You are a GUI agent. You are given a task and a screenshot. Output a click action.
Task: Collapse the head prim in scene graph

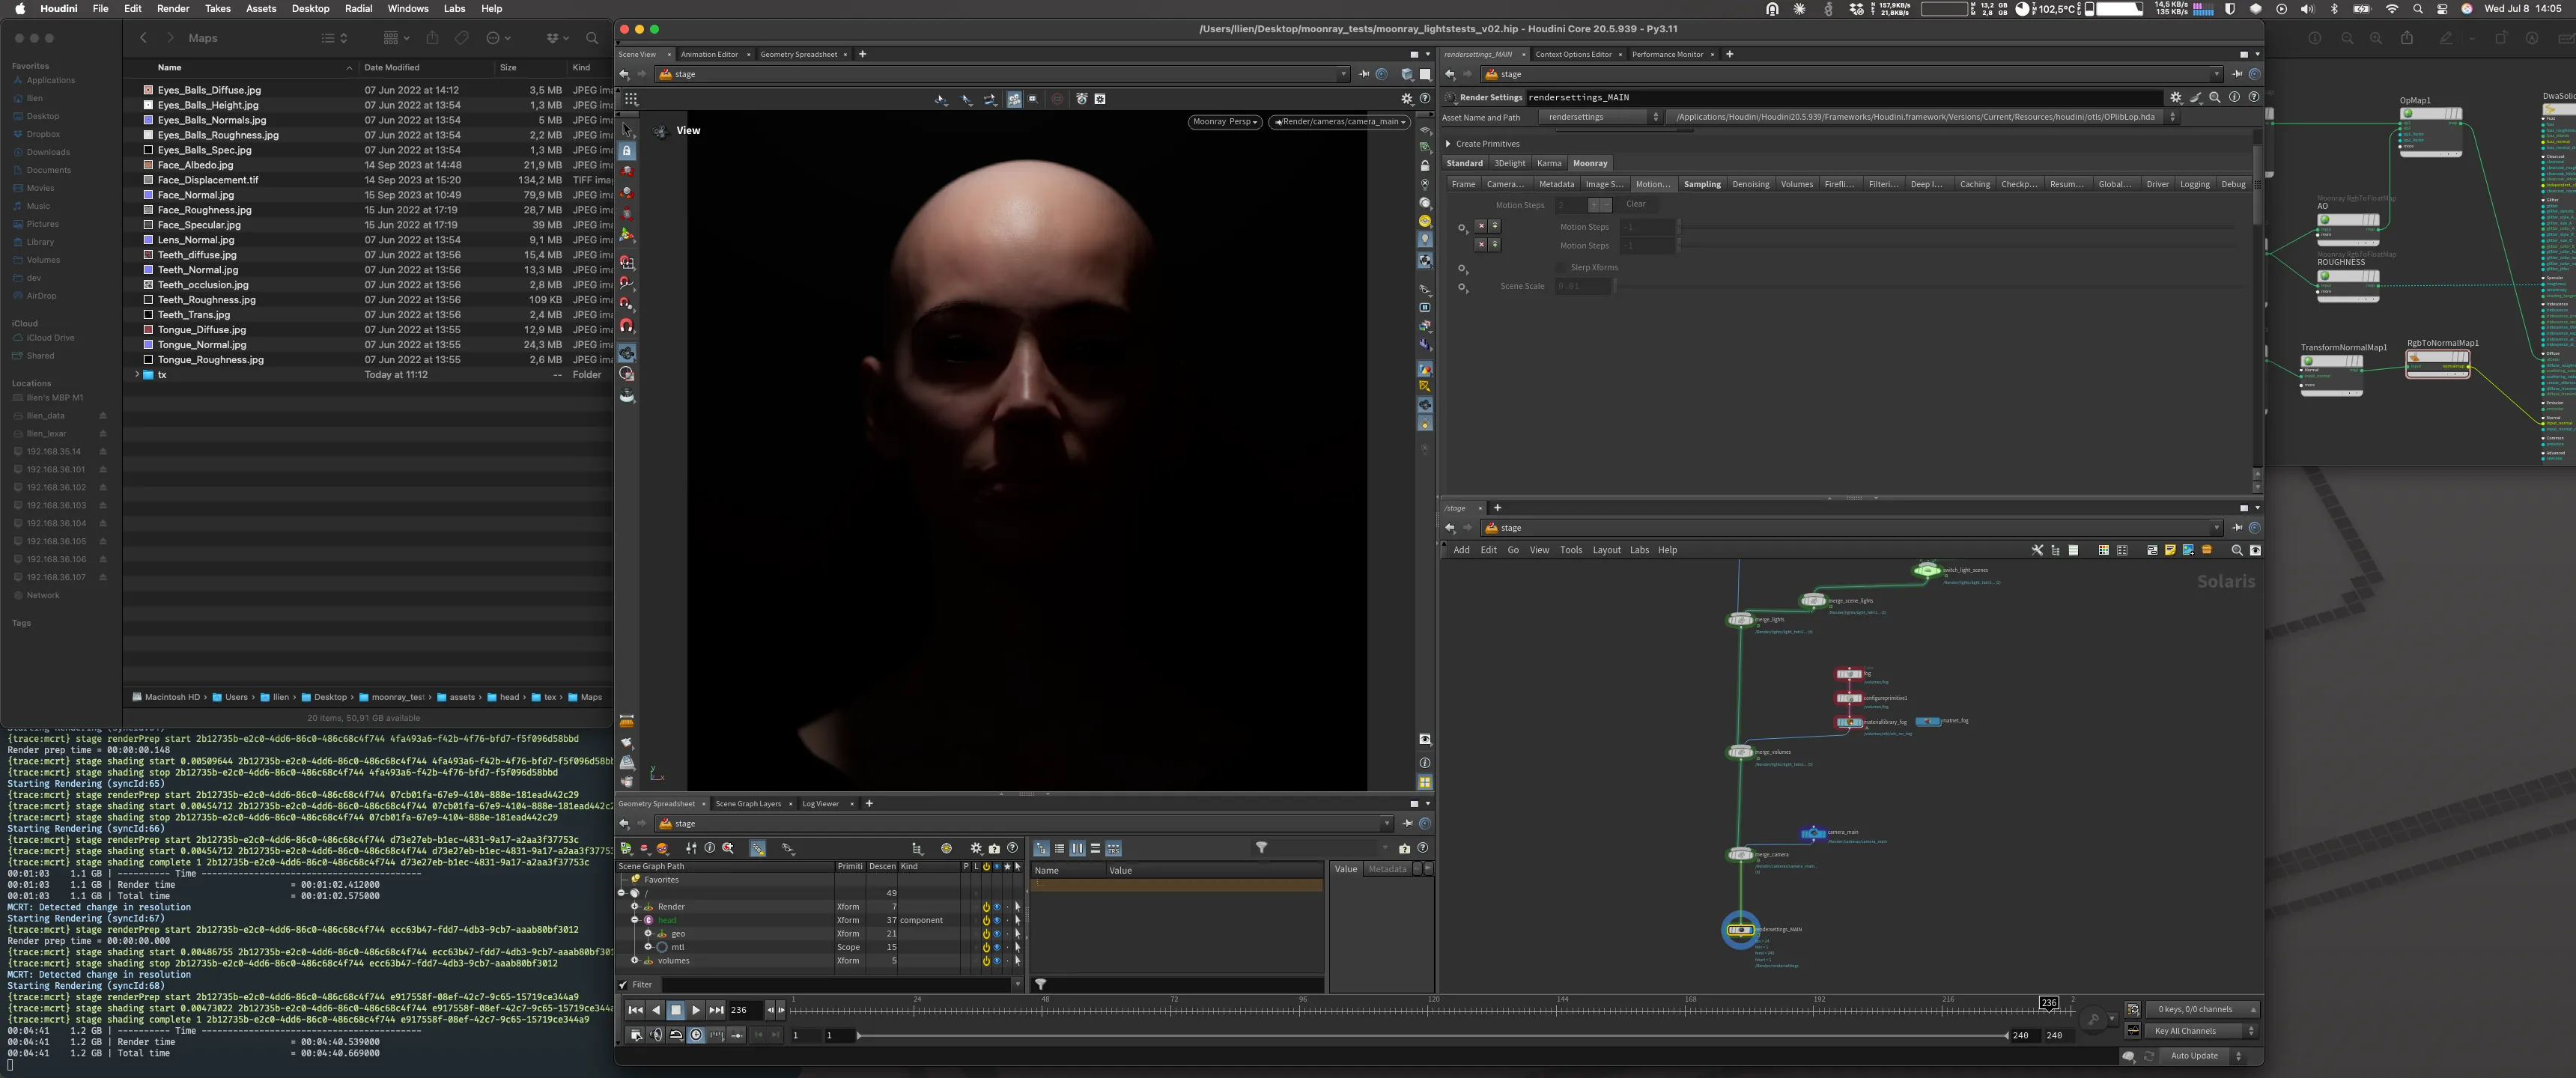[635, 920]
